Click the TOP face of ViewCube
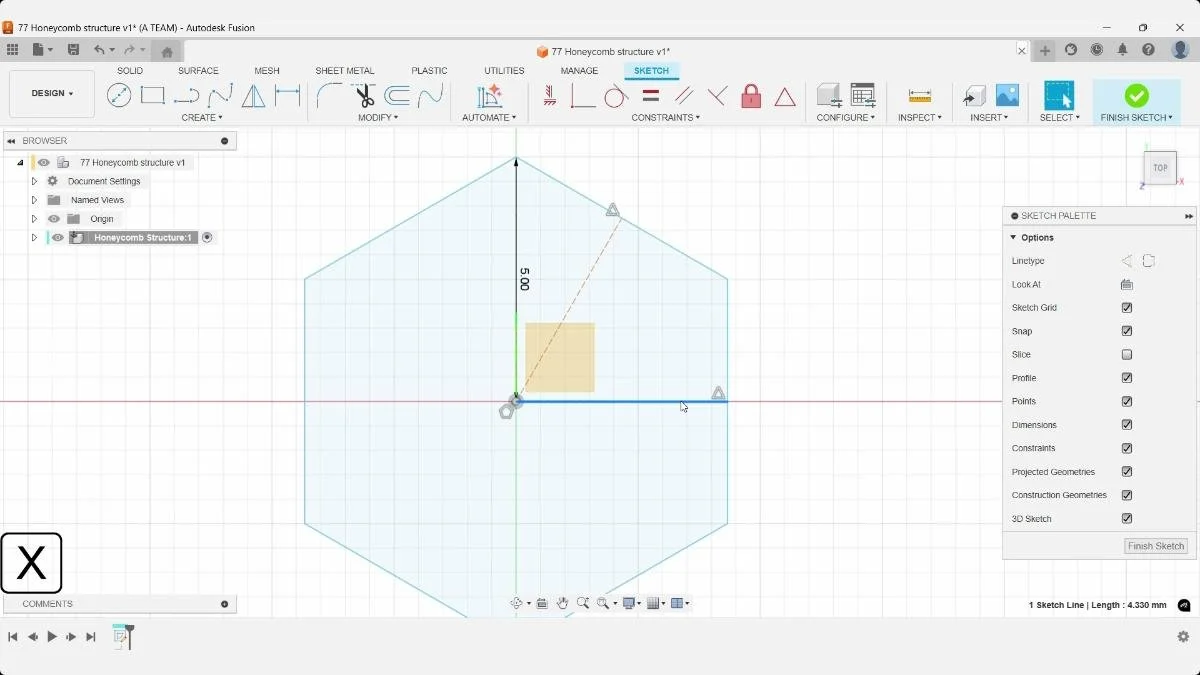Image resolution: width=1200 pixels, height=675 pixels. coord(1160,168)
